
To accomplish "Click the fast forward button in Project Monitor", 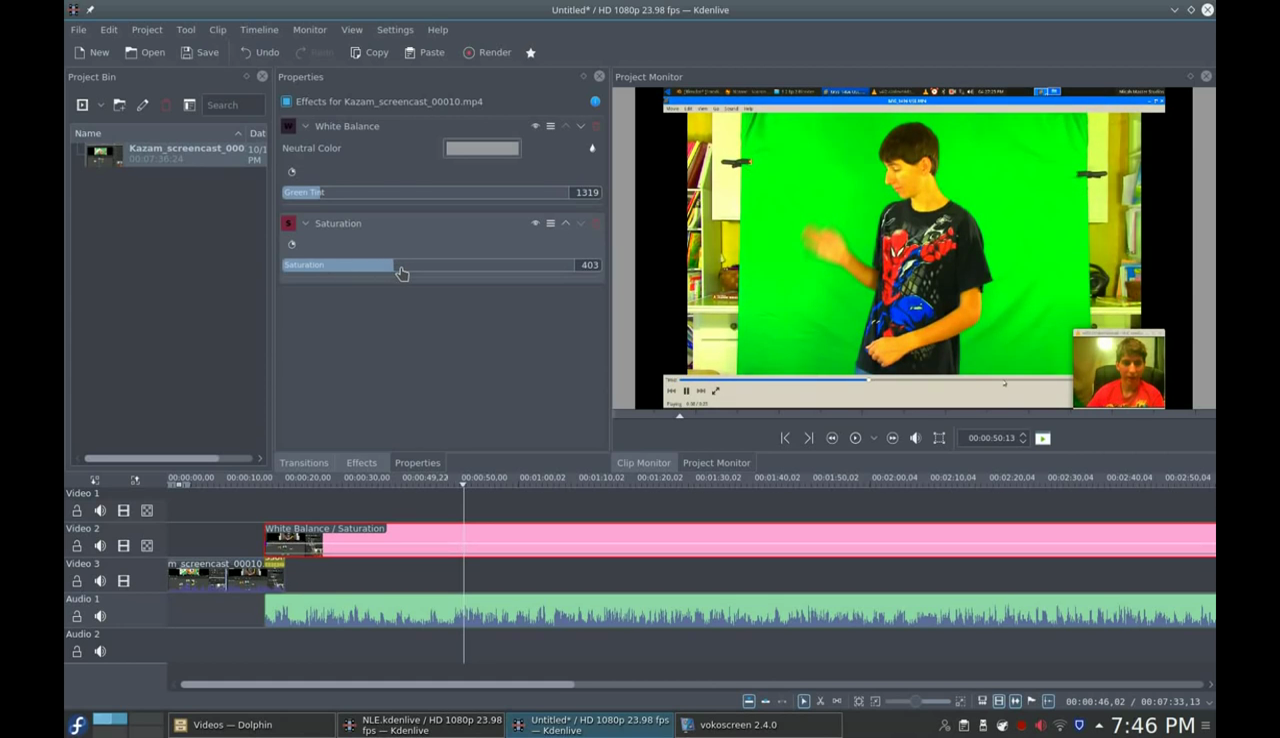I will pyautogui.click(x=892, y=438).
